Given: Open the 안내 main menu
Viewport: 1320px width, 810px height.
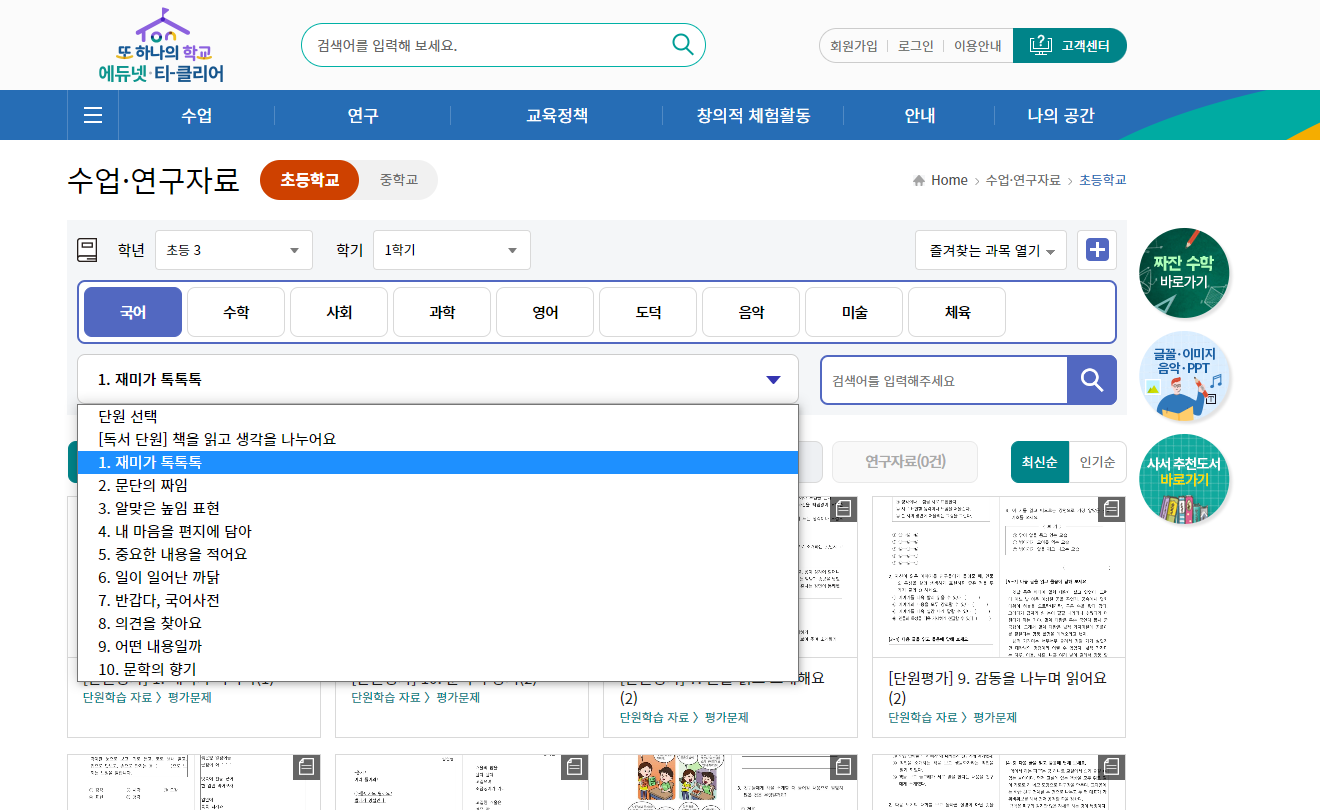Looking at the screenshot, I should tap(920, 115).
